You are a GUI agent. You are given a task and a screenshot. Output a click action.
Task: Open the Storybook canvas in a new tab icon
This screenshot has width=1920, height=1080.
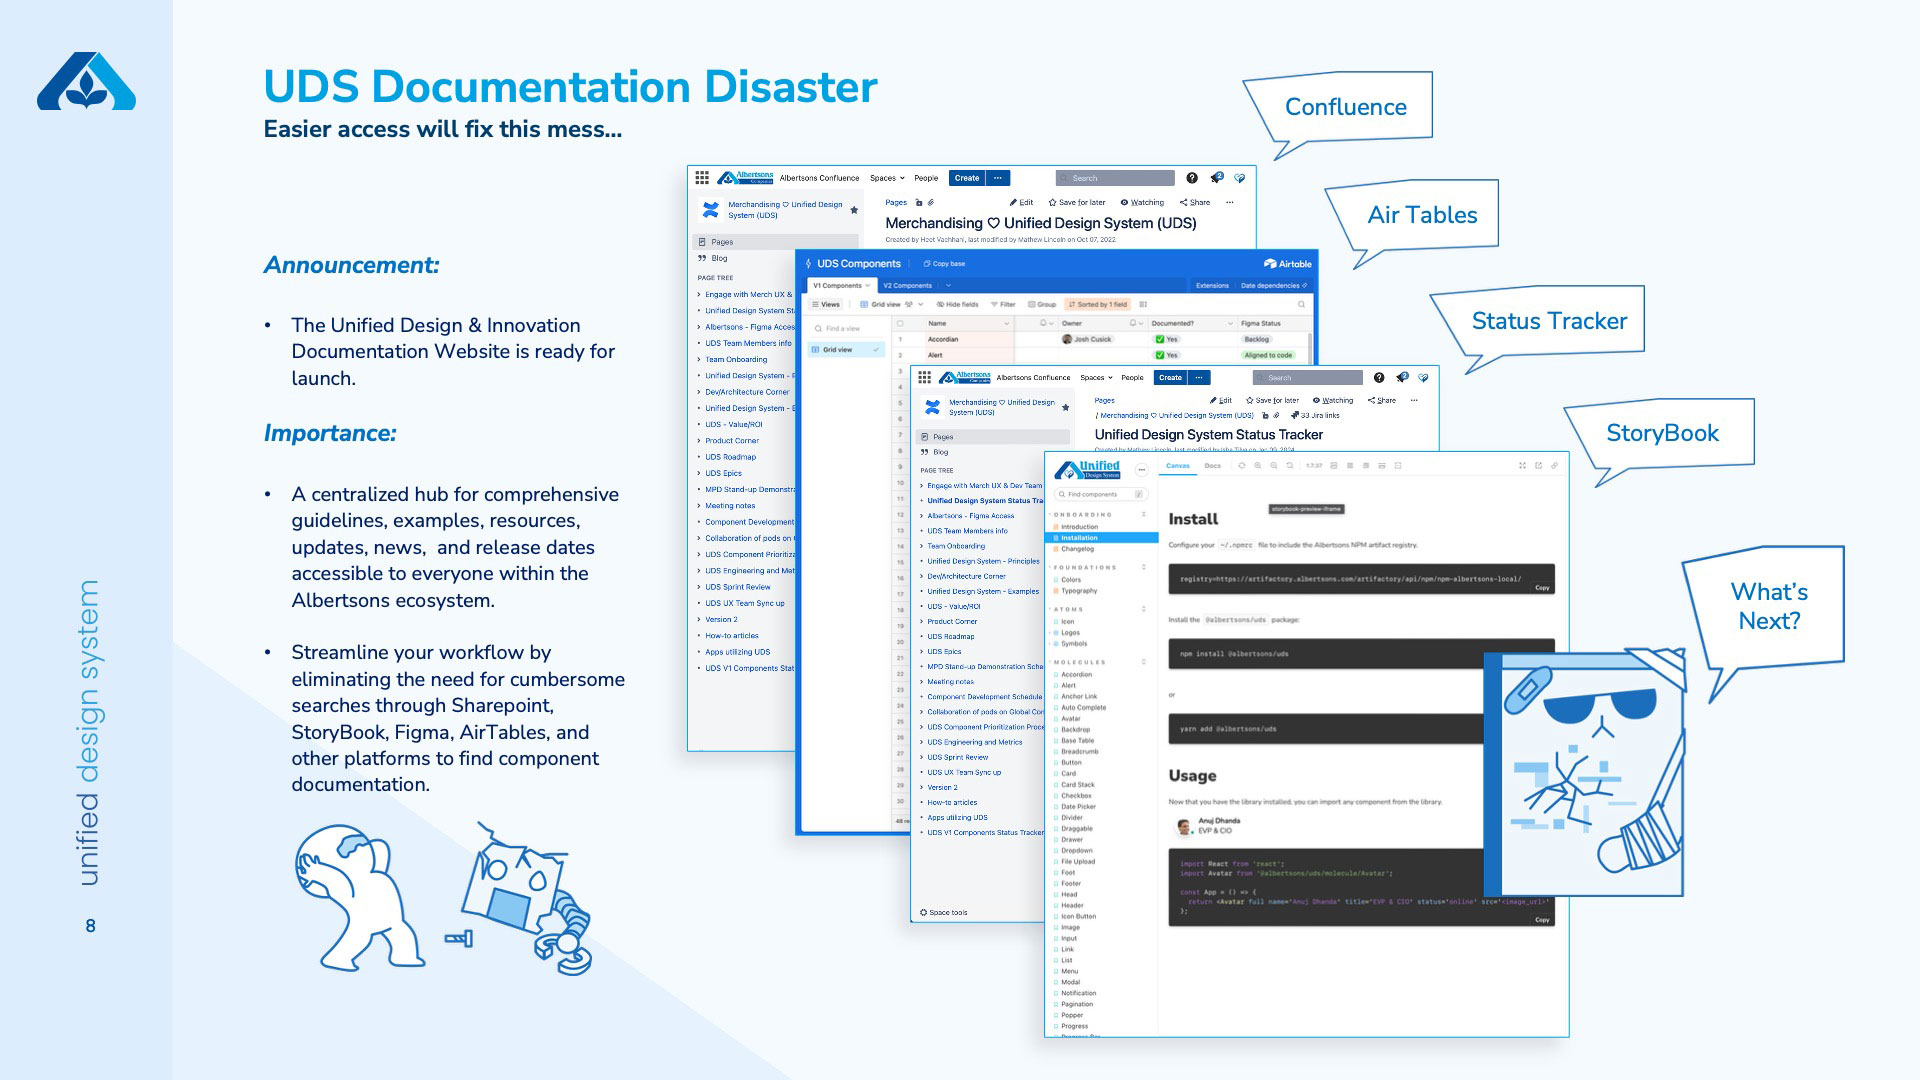[1538, 467]
